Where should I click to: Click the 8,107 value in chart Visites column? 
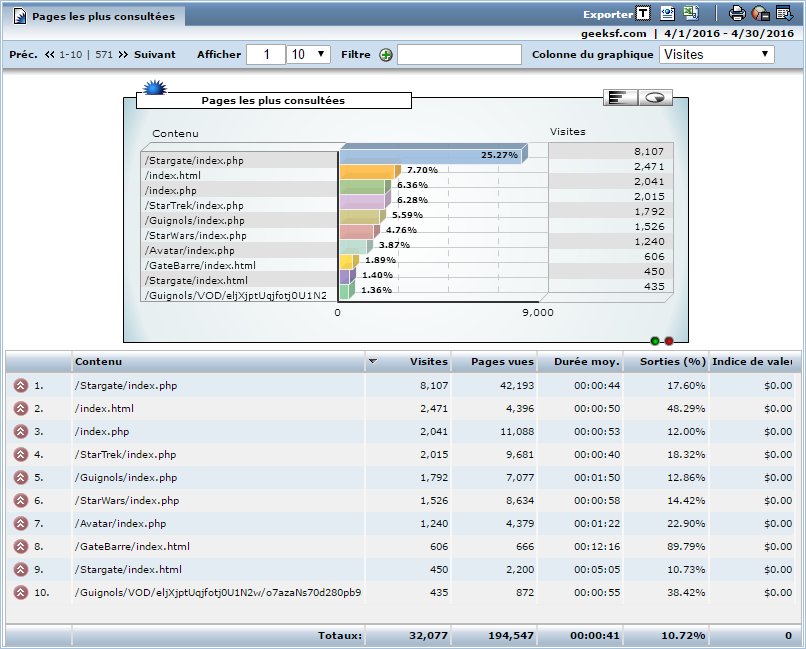(x=649, y=152)
